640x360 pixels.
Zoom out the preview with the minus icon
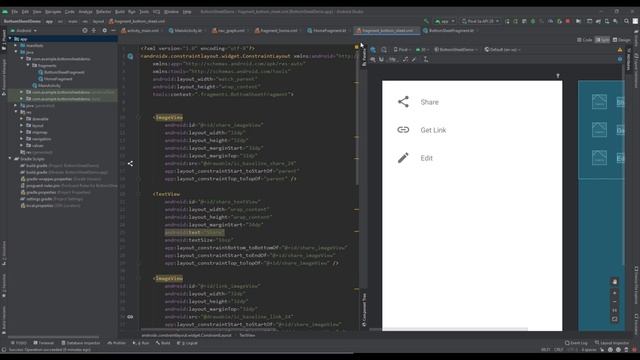tap(615, 302)
